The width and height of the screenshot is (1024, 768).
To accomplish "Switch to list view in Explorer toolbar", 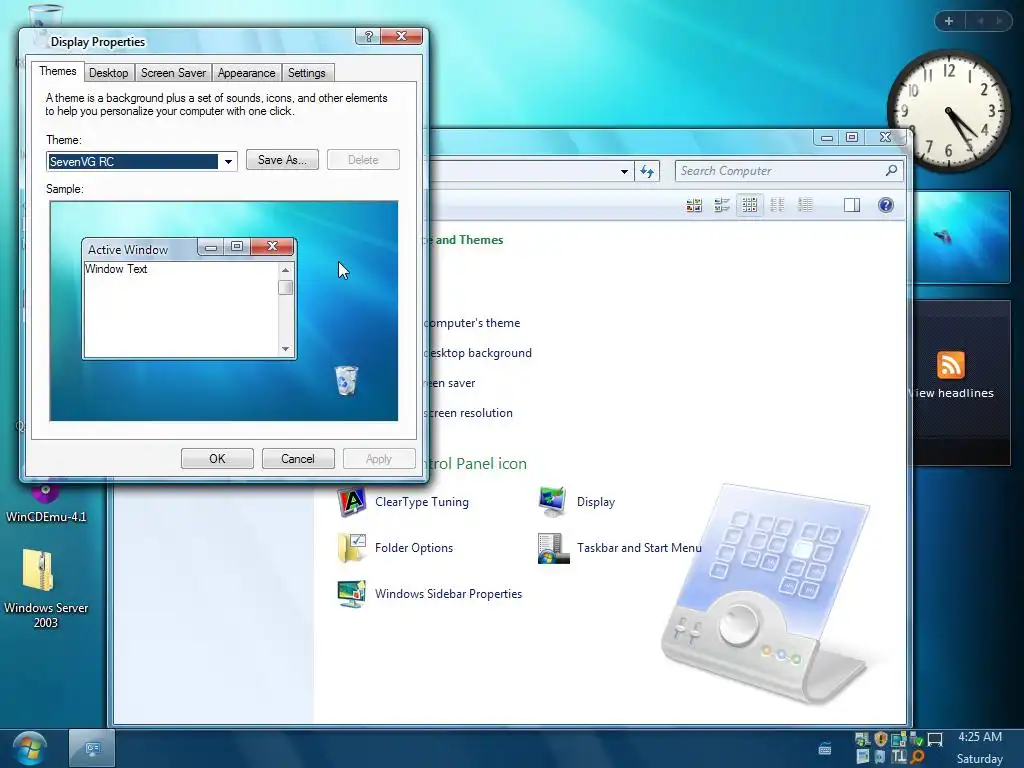I will coord(777,205).
